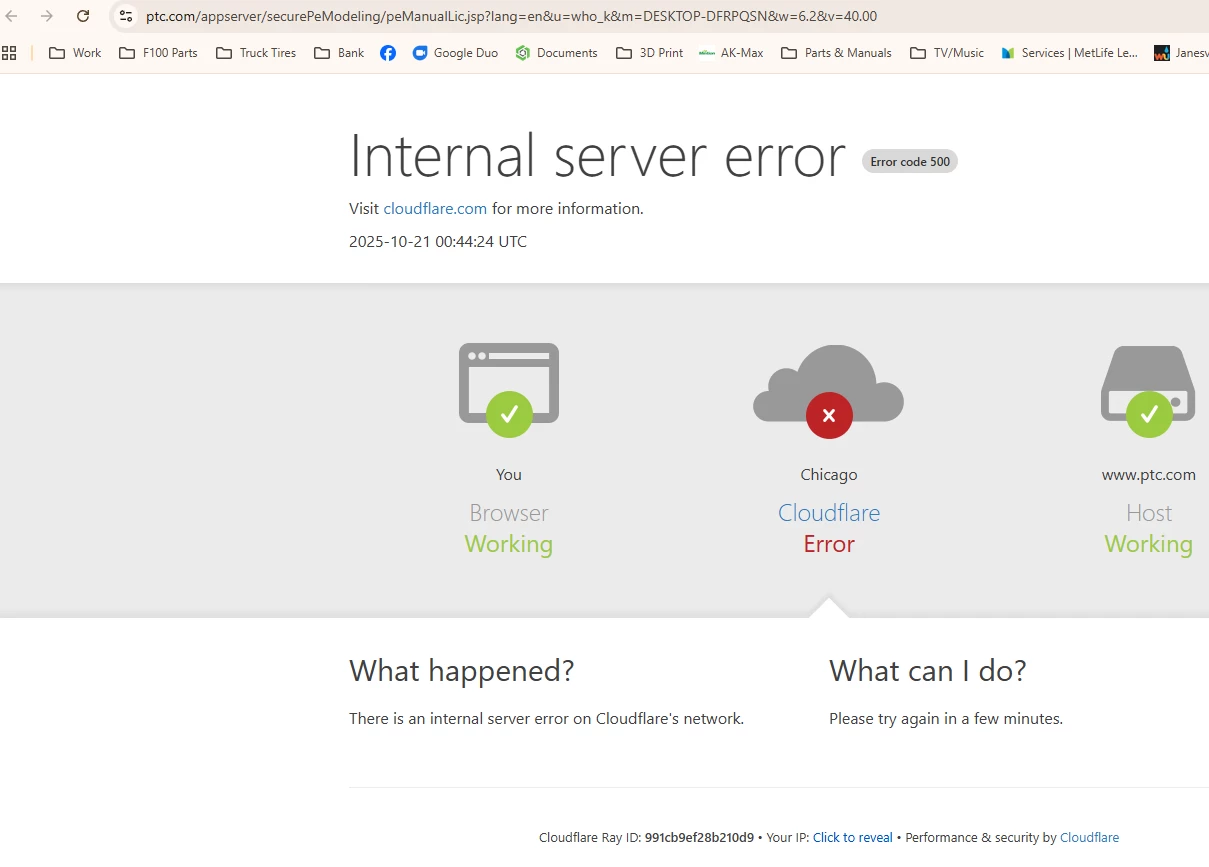1209x867 pixels.
Task: Open the apps grid icon in bookmarks bar
Action: (9, 53)
